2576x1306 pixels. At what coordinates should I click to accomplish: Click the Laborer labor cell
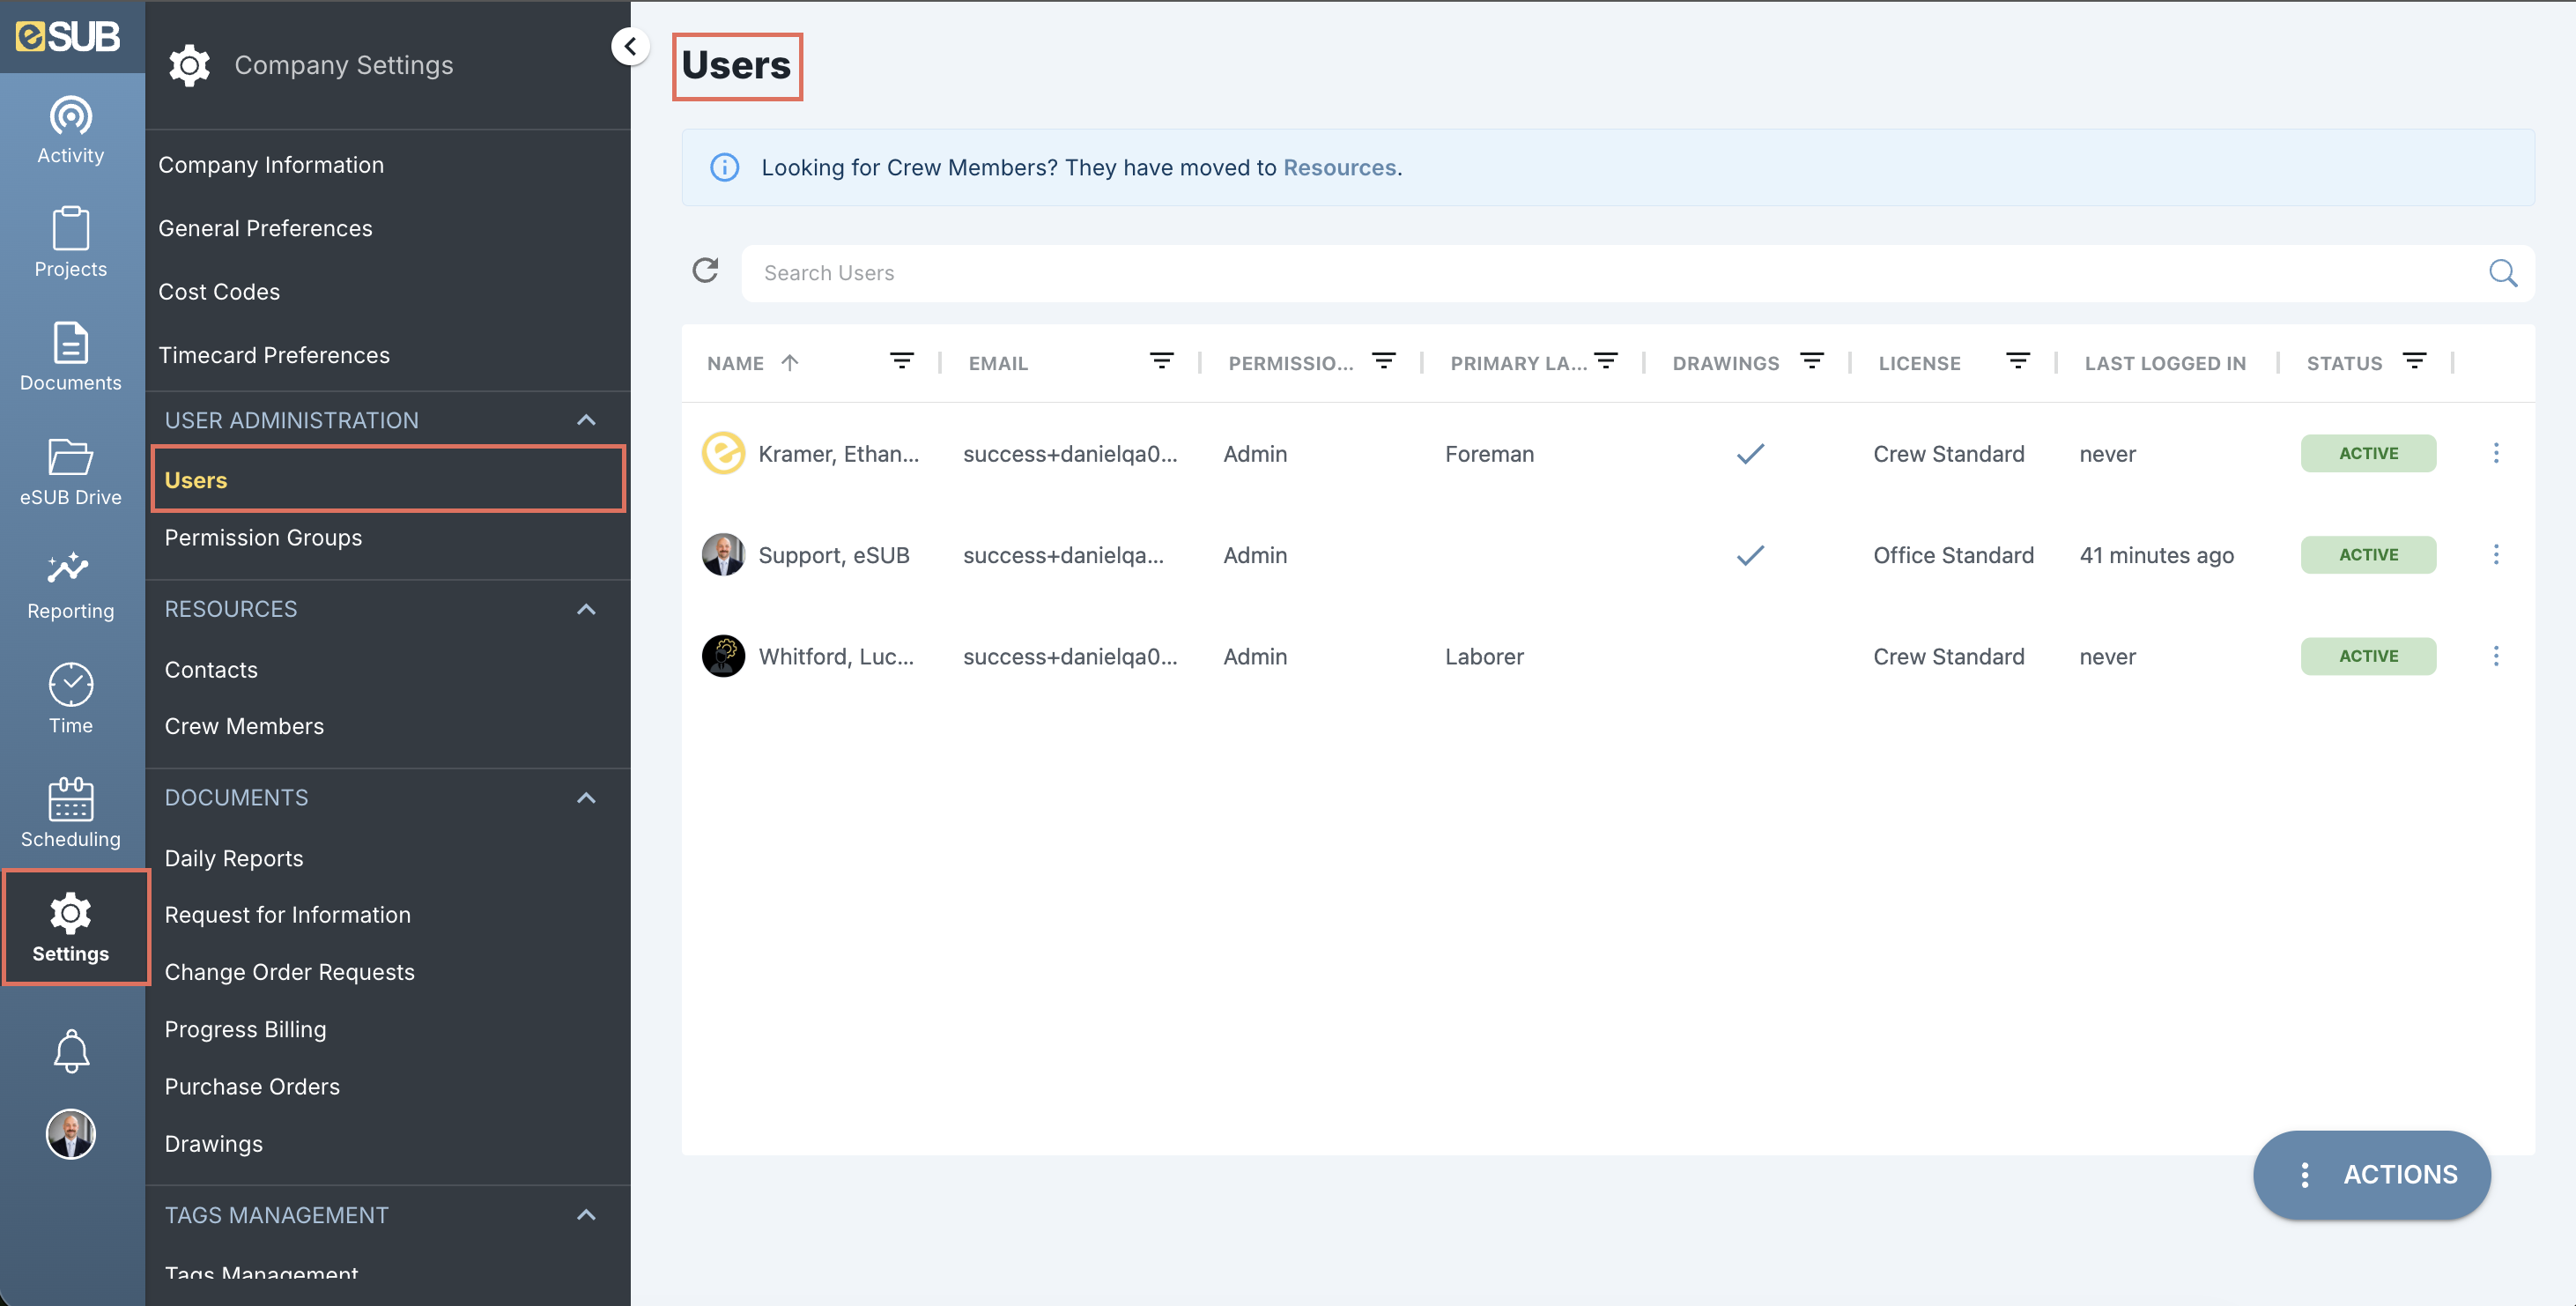[1484, 657]
